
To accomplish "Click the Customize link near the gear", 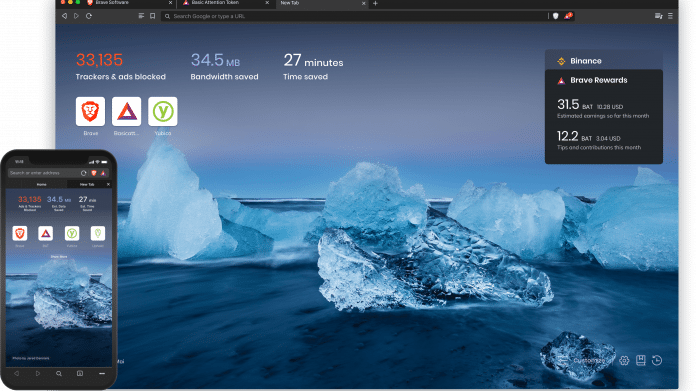I will (589, 360).
